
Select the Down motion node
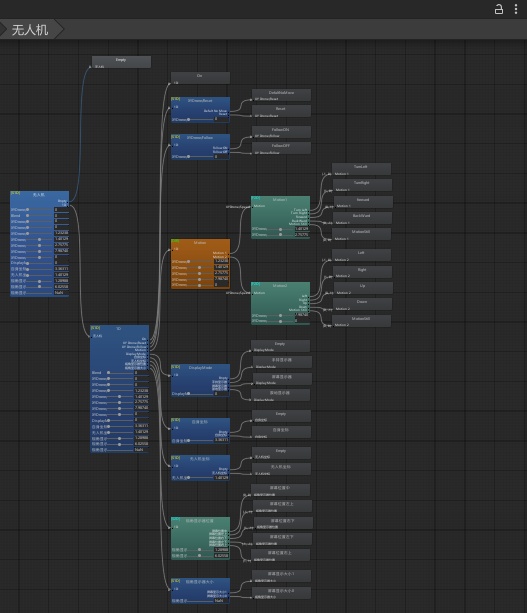(363, 305)
